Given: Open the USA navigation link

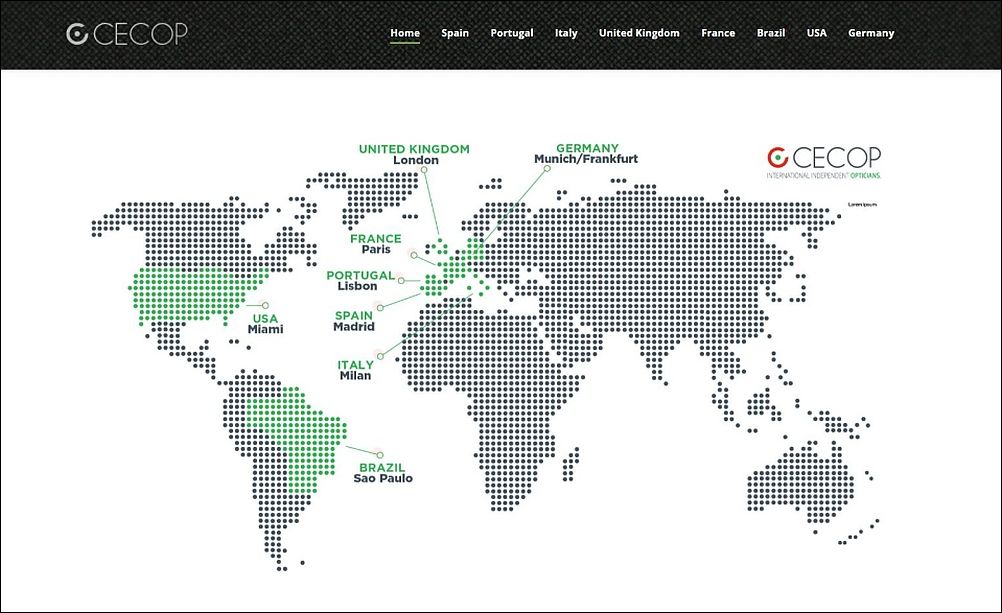Looking at the screenshot, I should [817, 33].
